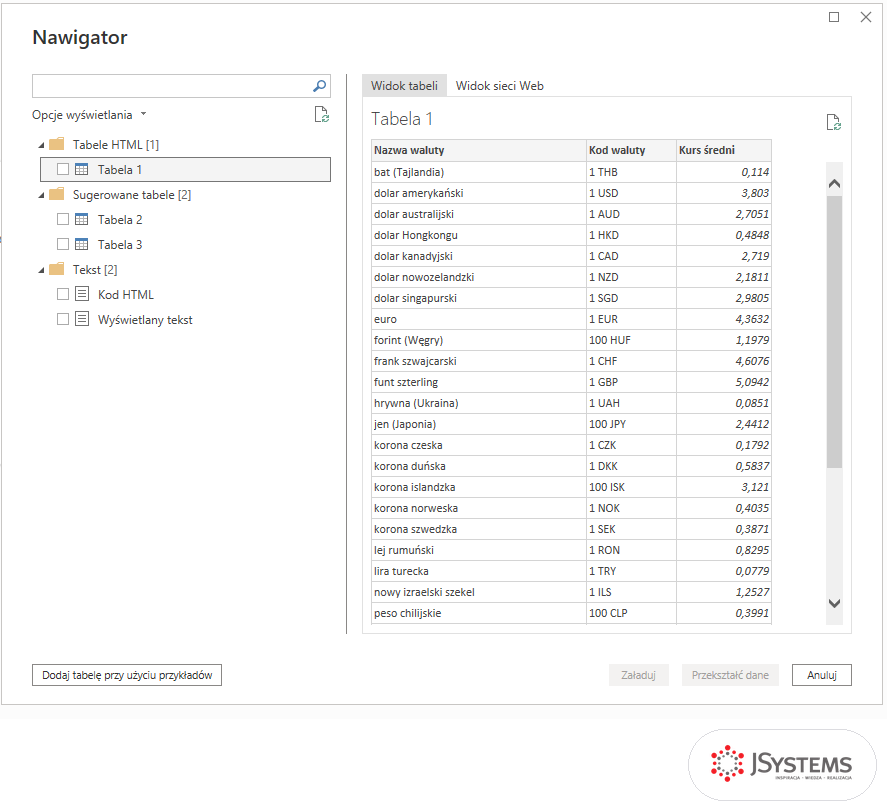Click the '0,0779' rate cell
This screenshot has height=811, width=887.
724,571
